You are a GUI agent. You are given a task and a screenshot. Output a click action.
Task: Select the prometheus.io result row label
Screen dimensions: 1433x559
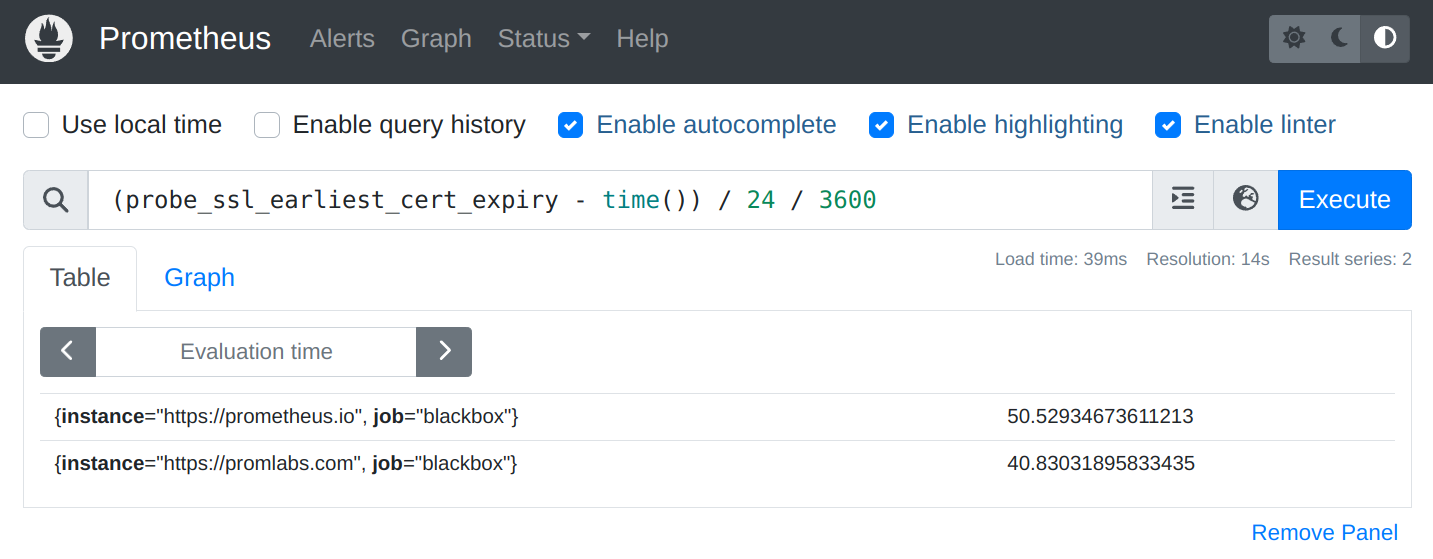pos(286,417)
